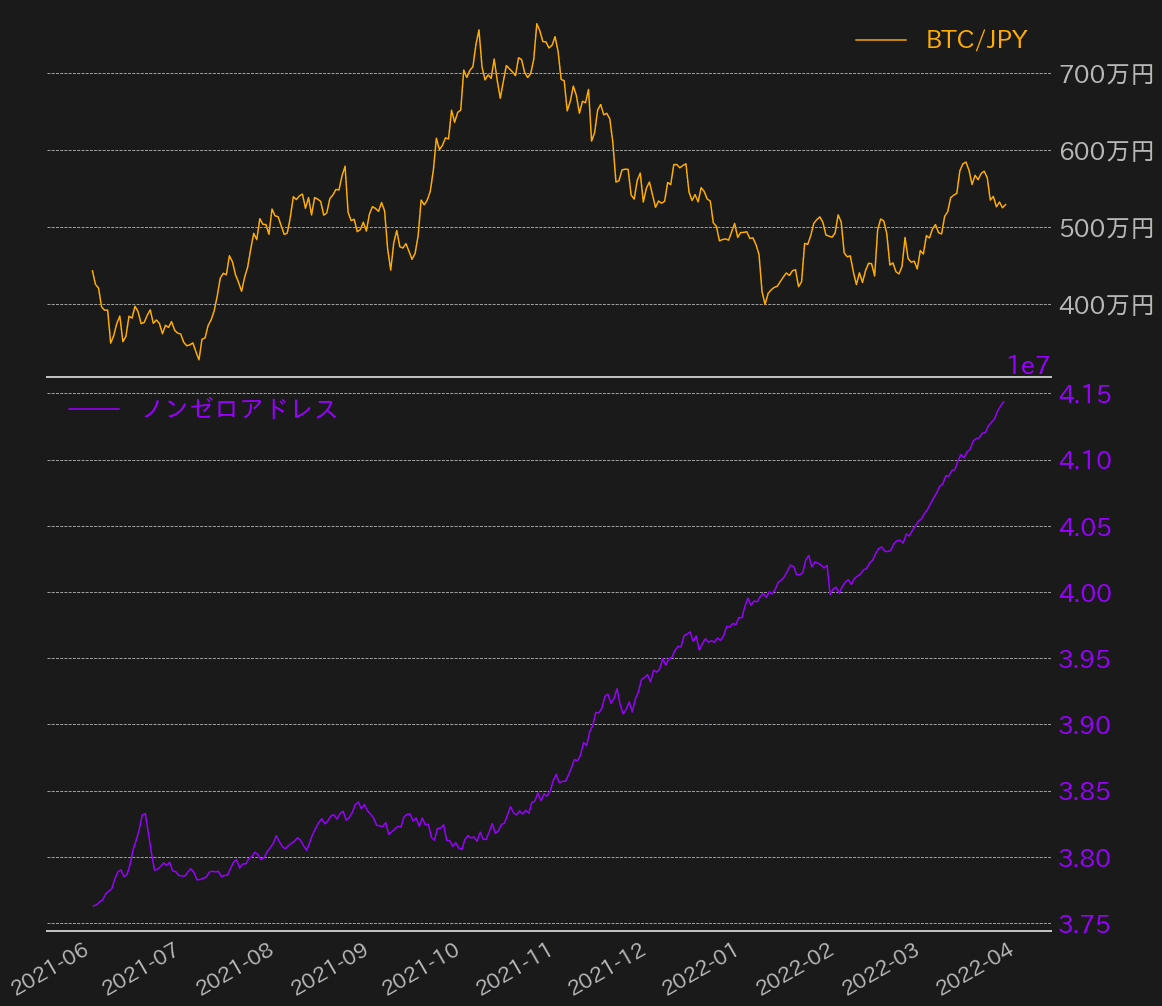The image size is (1162, 1006).
Task: Click the orange BTC/JPY legend line swatch
Action: (880, 40)
